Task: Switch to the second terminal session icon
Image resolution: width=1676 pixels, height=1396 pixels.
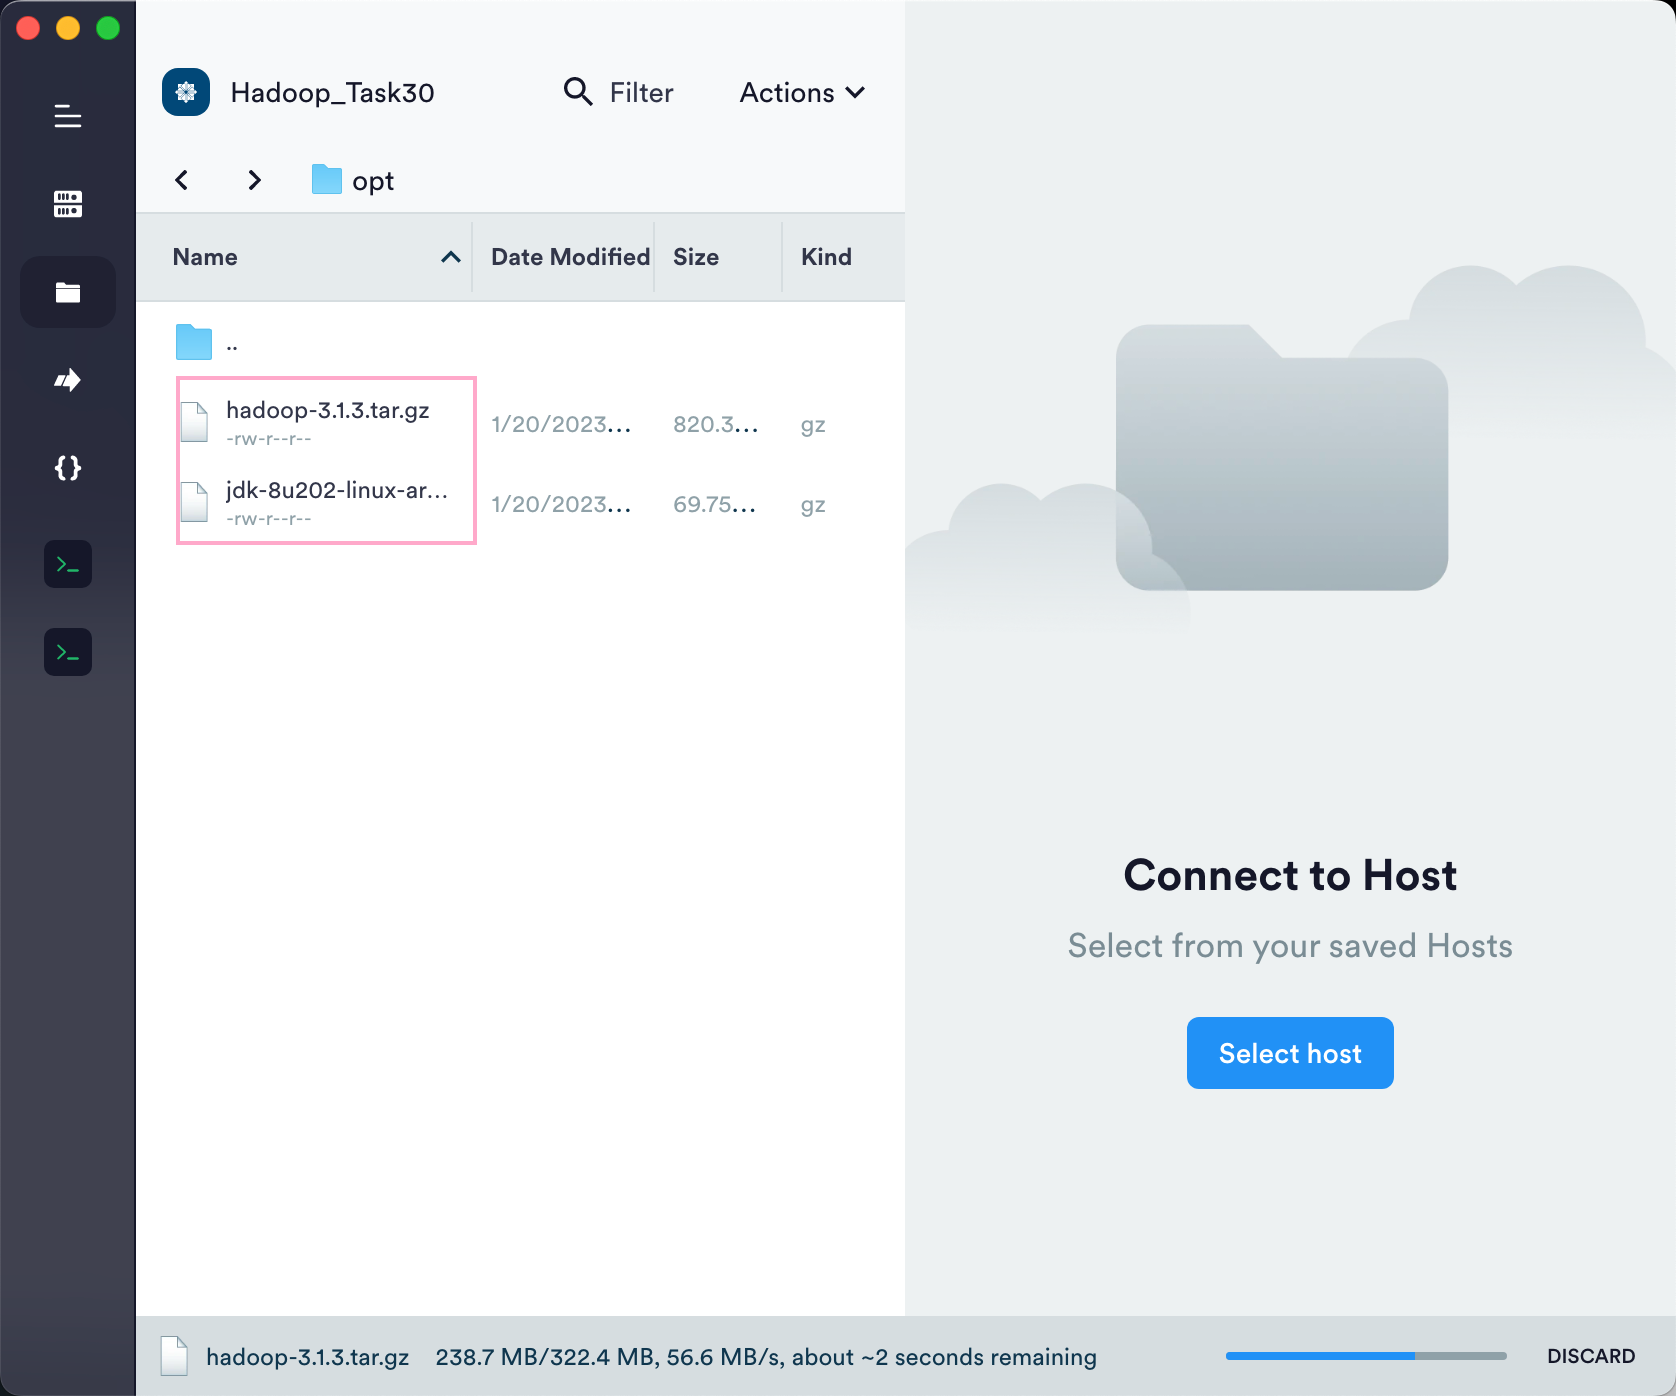Action: pyautogui.click(x=68, y=652)
